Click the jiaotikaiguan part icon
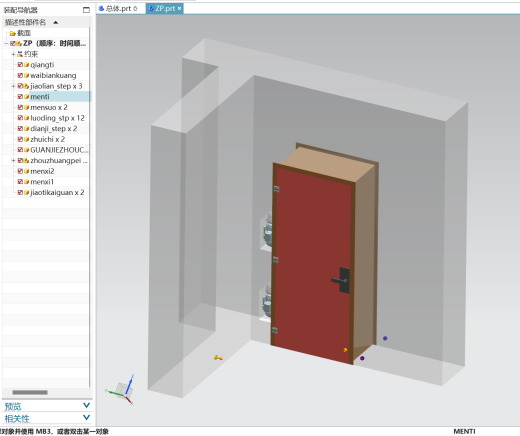520x436 pixels. pyautogui.click(x=26, y=193)
